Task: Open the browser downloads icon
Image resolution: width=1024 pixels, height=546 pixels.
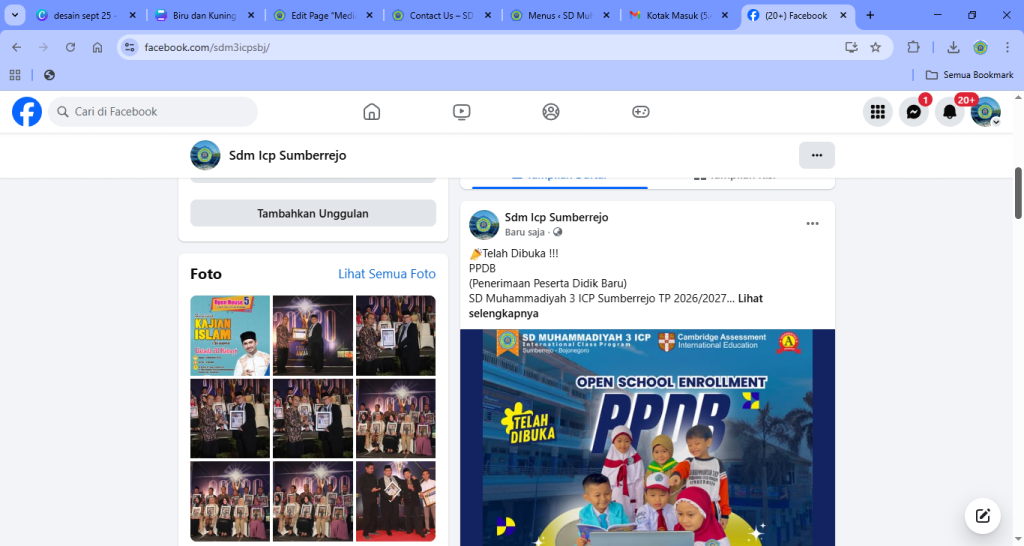Action: click(x=953, y=47)
